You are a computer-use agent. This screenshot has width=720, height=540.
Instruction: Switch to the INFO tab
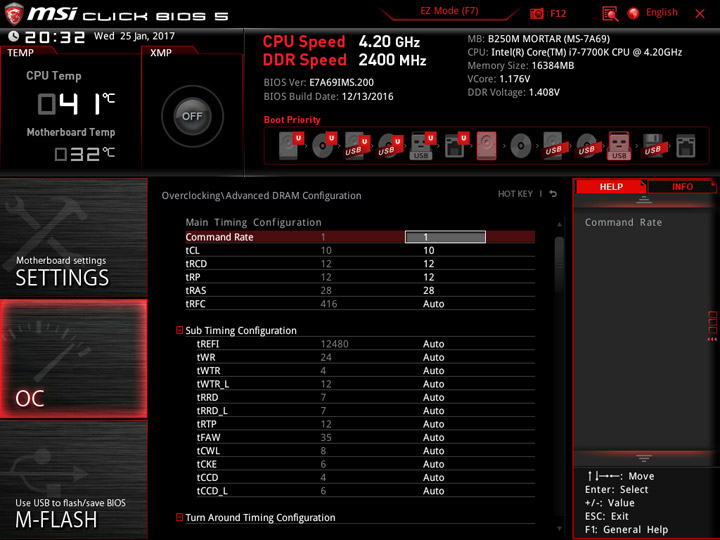(x=682, y=186)
